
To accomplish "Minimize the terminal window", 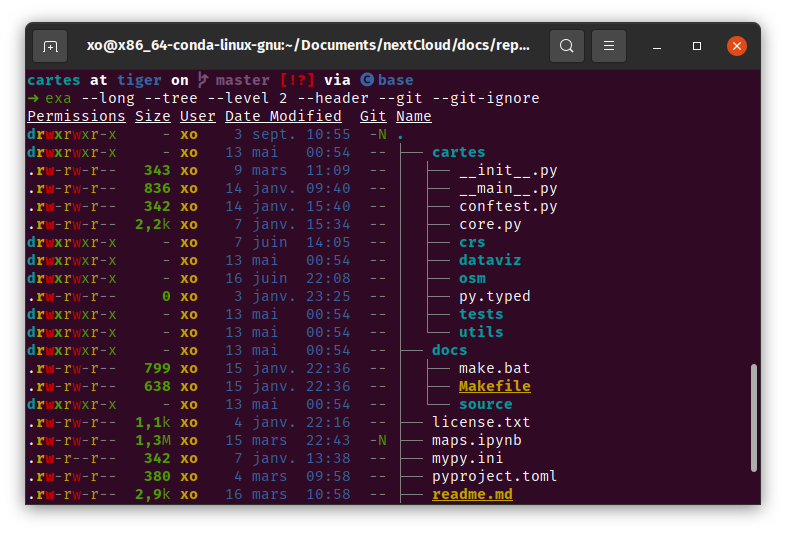I will coord(657,47).
